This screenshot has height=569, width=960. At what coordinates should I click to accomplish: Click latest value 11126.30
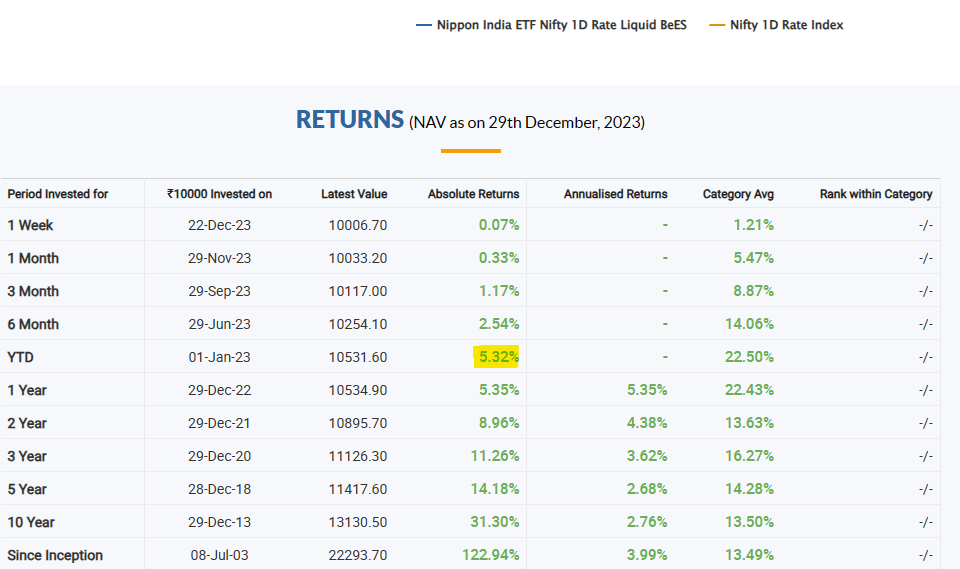358,457
